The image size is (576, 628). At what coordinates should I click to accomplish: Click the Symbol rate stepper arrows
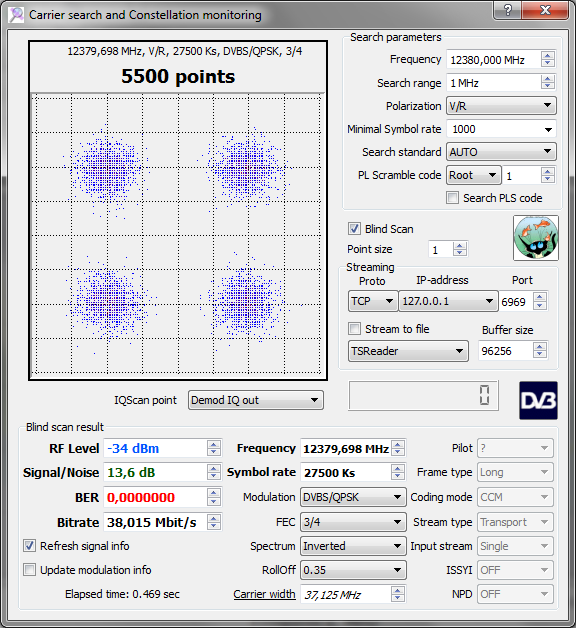[398, 473]
